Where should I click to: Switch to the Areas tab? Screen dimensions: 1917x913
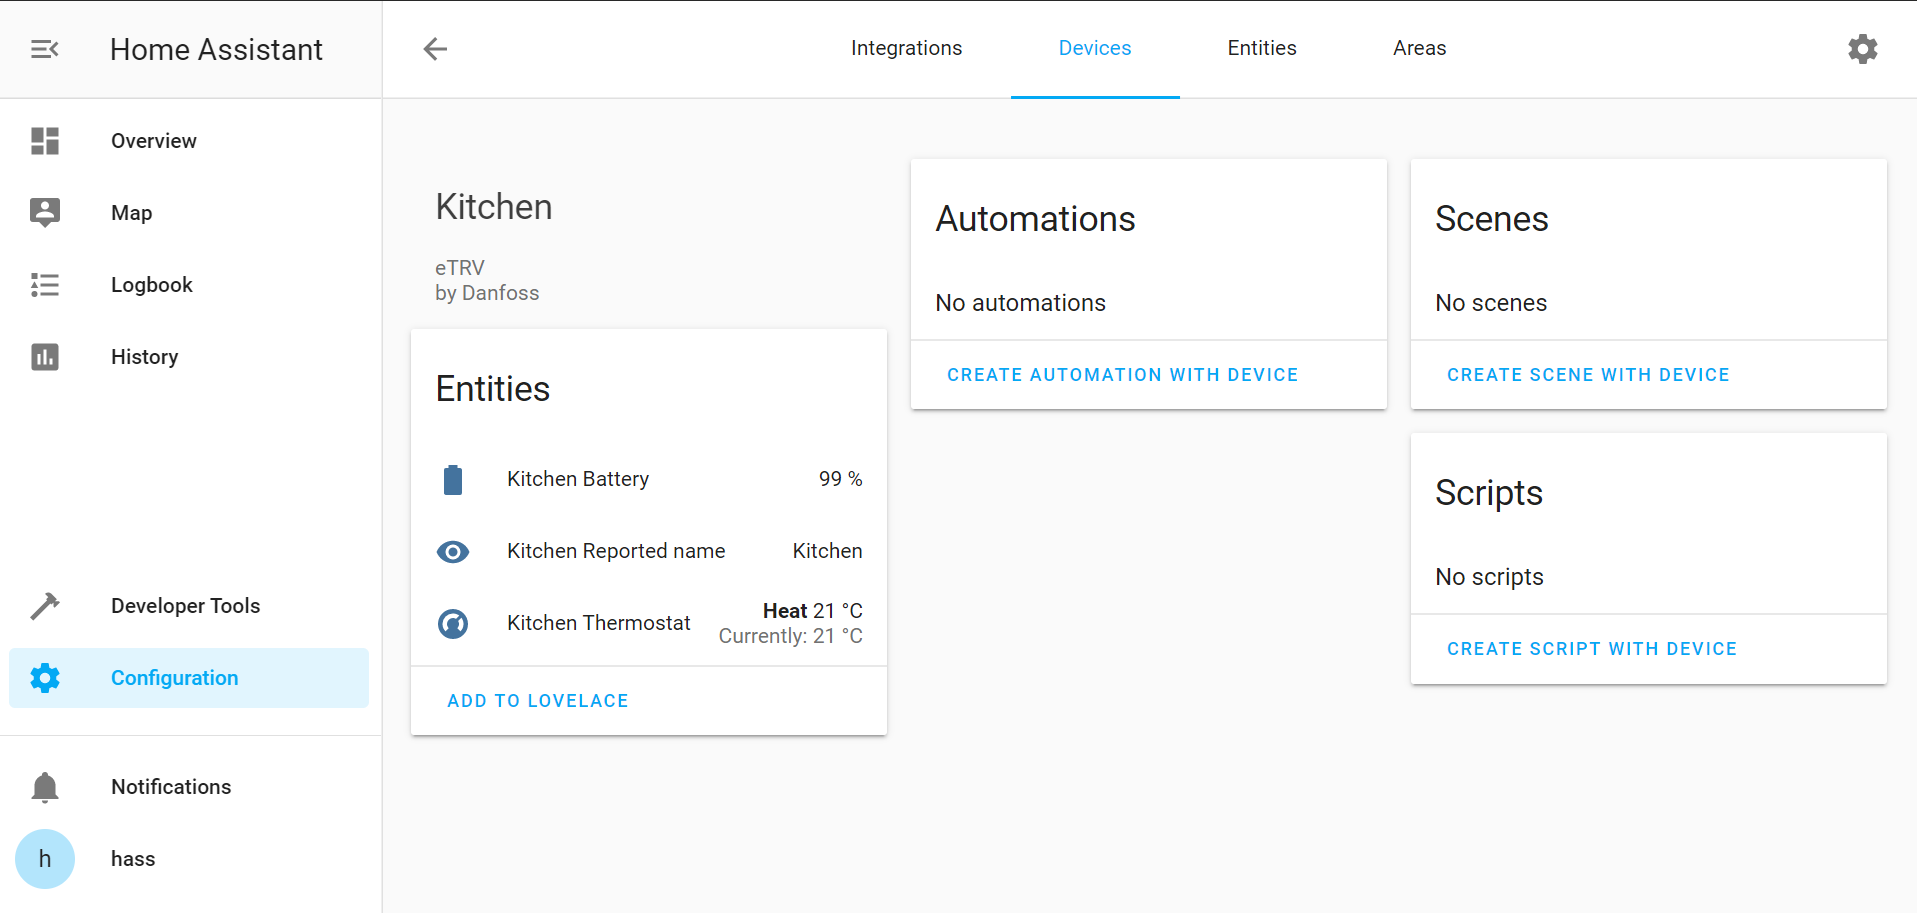coord(1419,48)
